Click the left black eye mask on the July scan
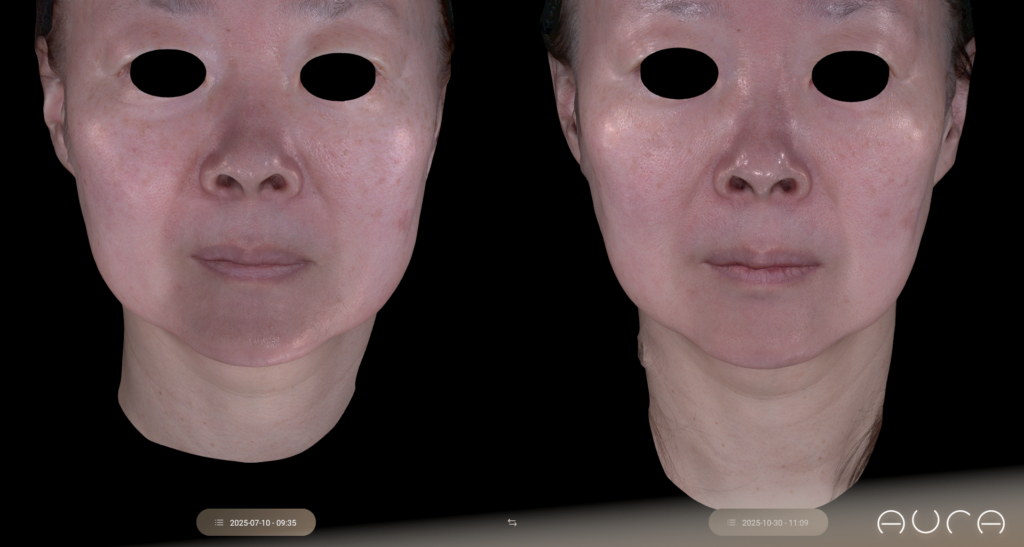The height and width of the screenshot is (547, 1024). coord(167,75)
